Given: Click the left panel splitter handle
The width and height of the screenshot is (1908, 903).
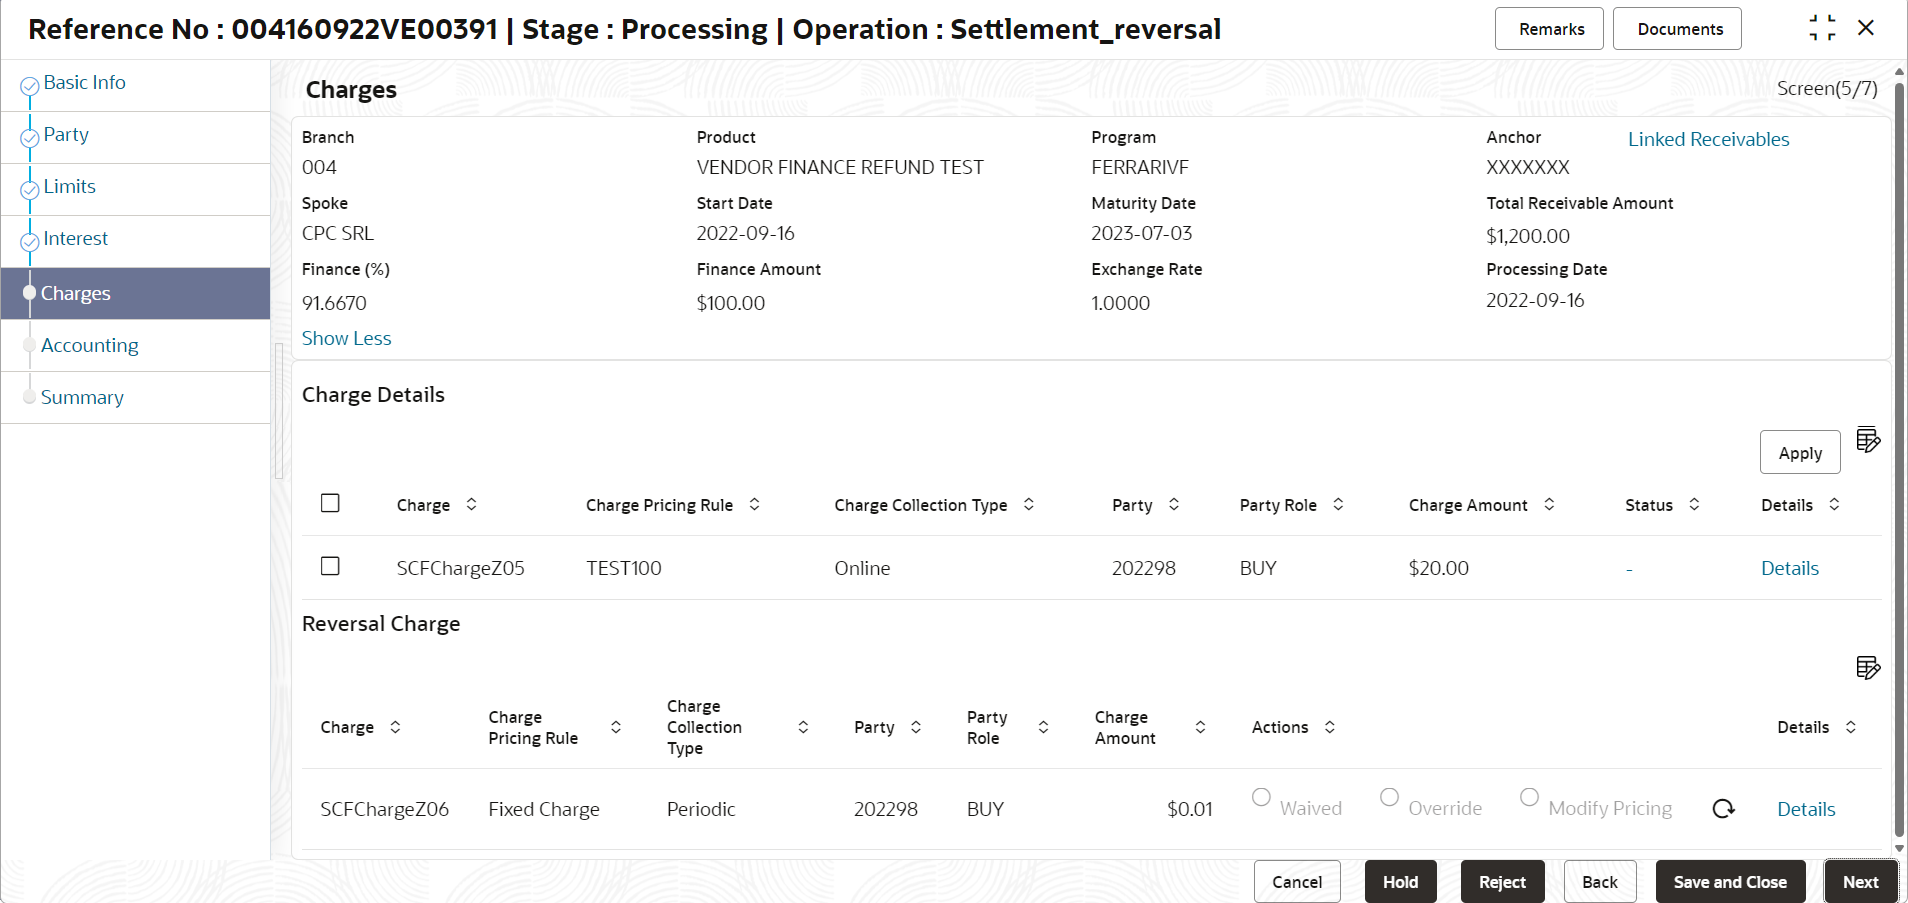Looking at the screenshot, I should tap(279, 410).
